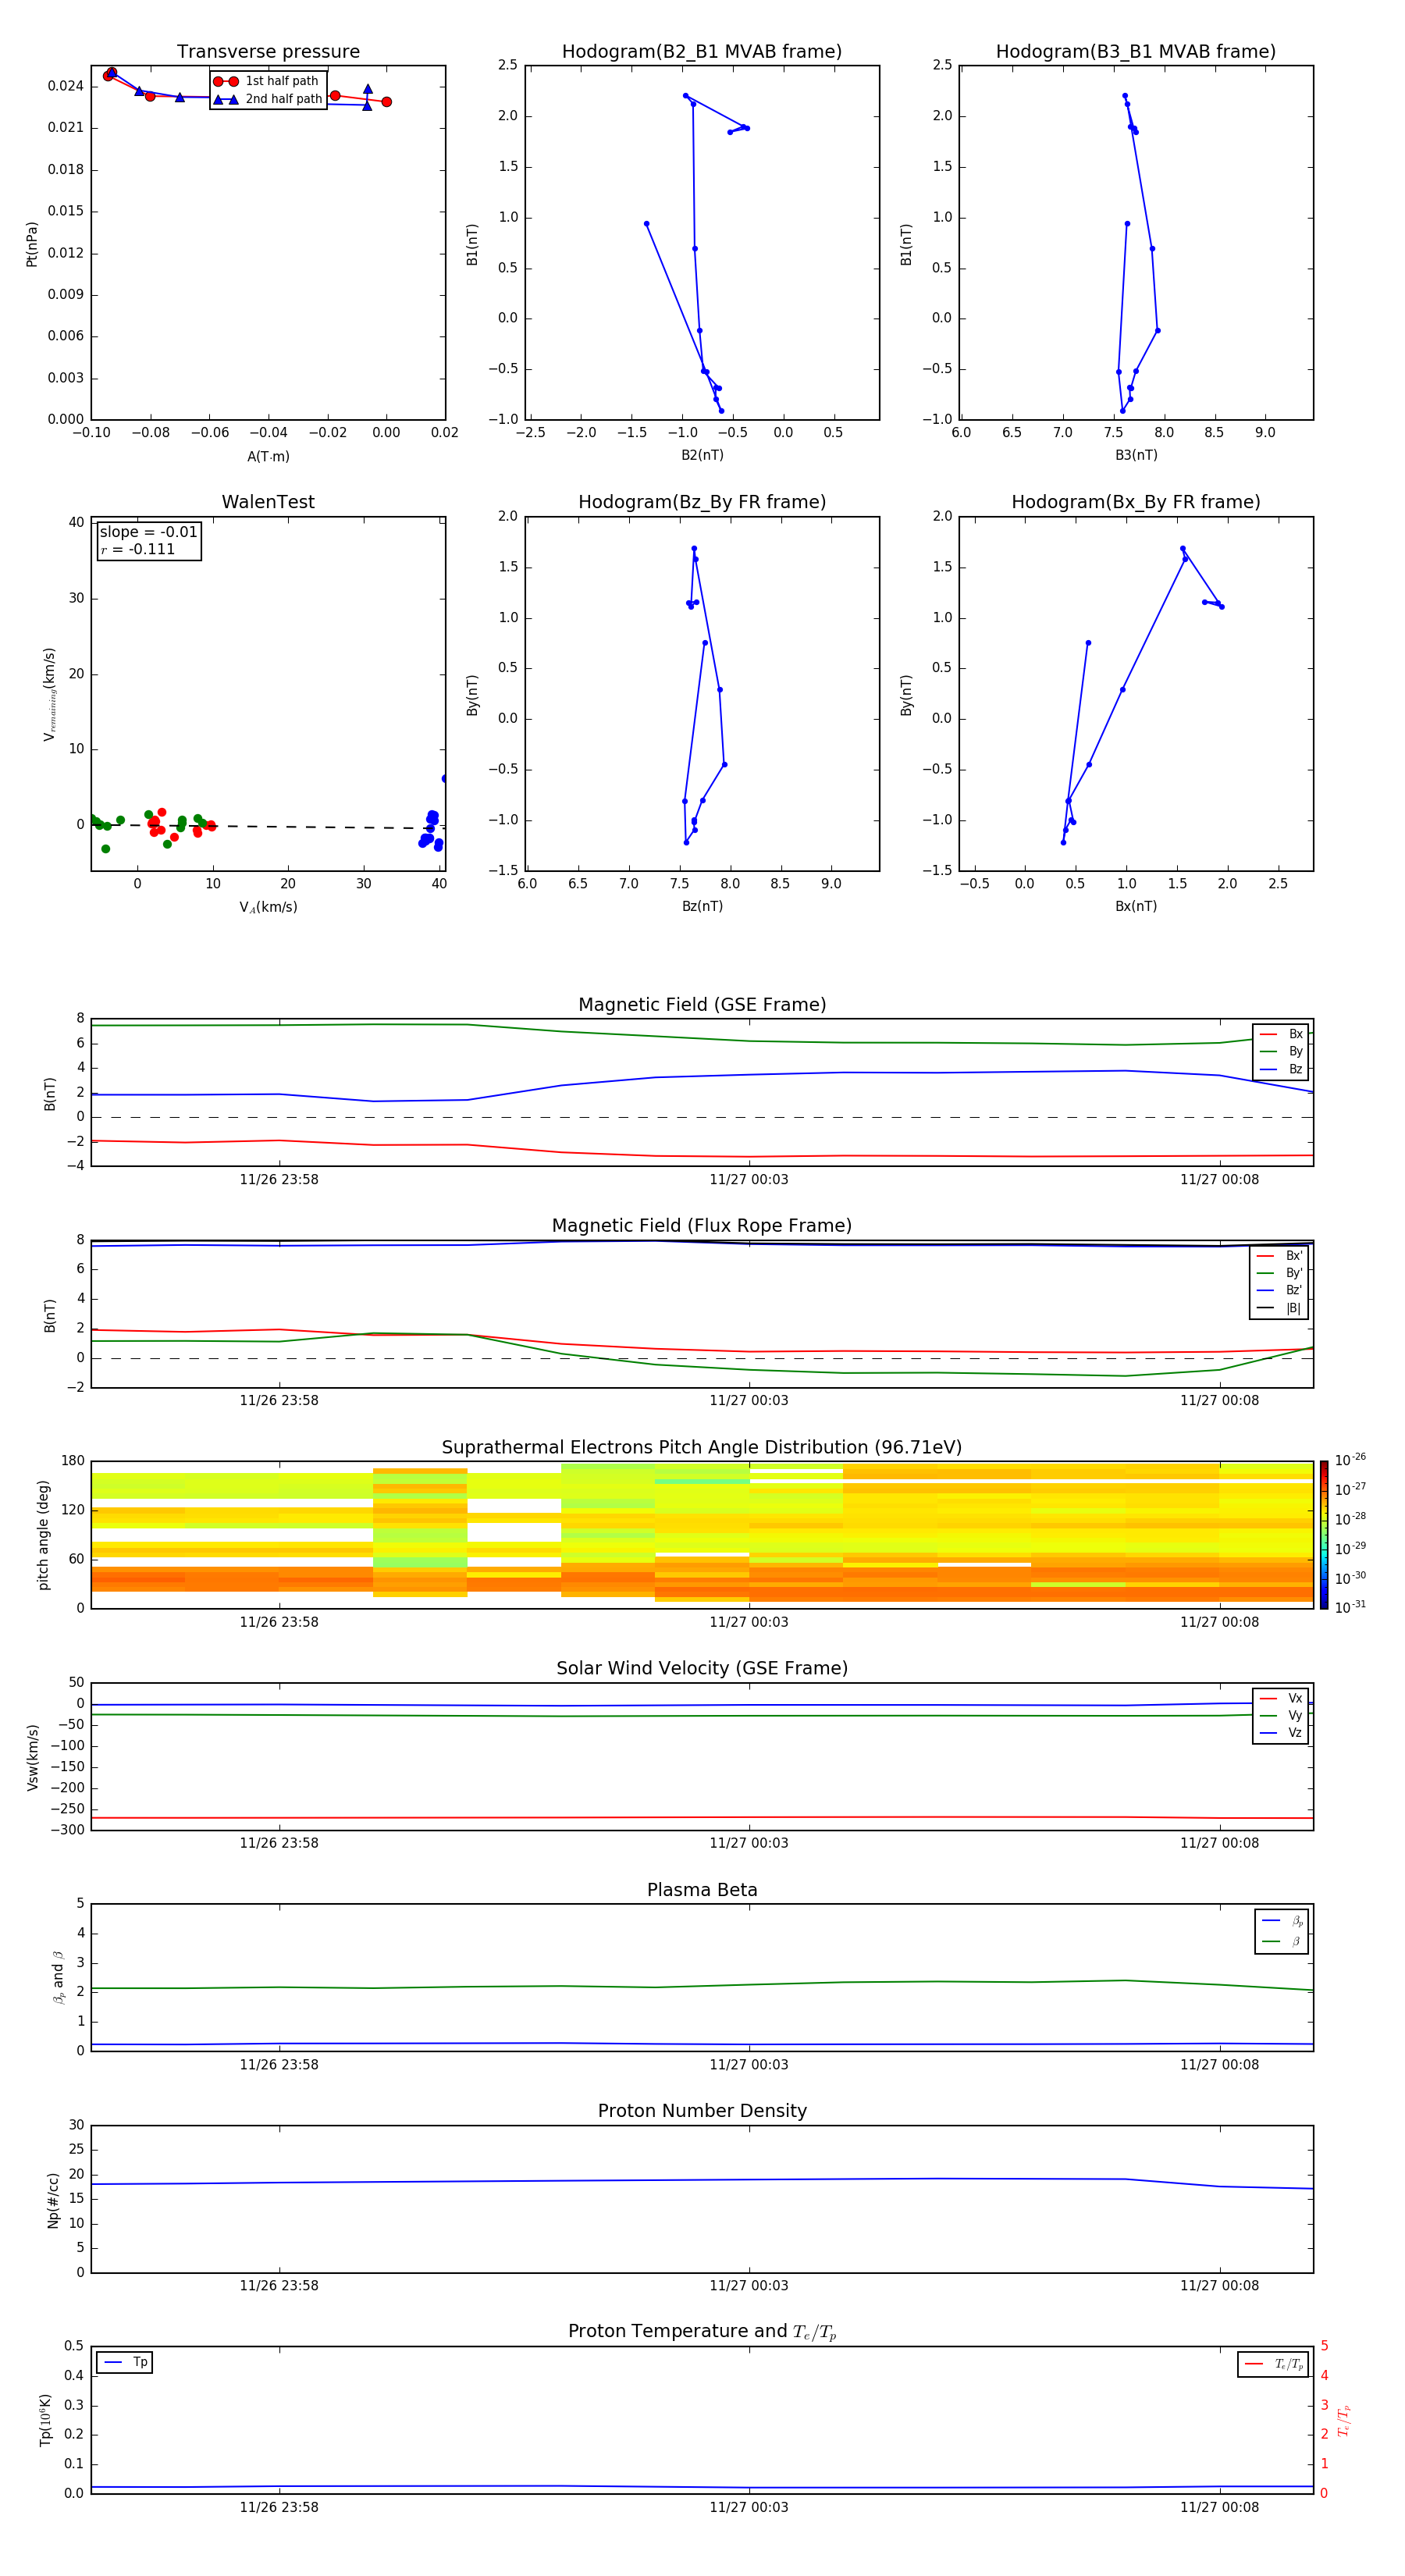Click '11/26 23:58' tick under GSE Magnetic Field
This screenshot has height=2576, width=1405.
click(279, 1179)
